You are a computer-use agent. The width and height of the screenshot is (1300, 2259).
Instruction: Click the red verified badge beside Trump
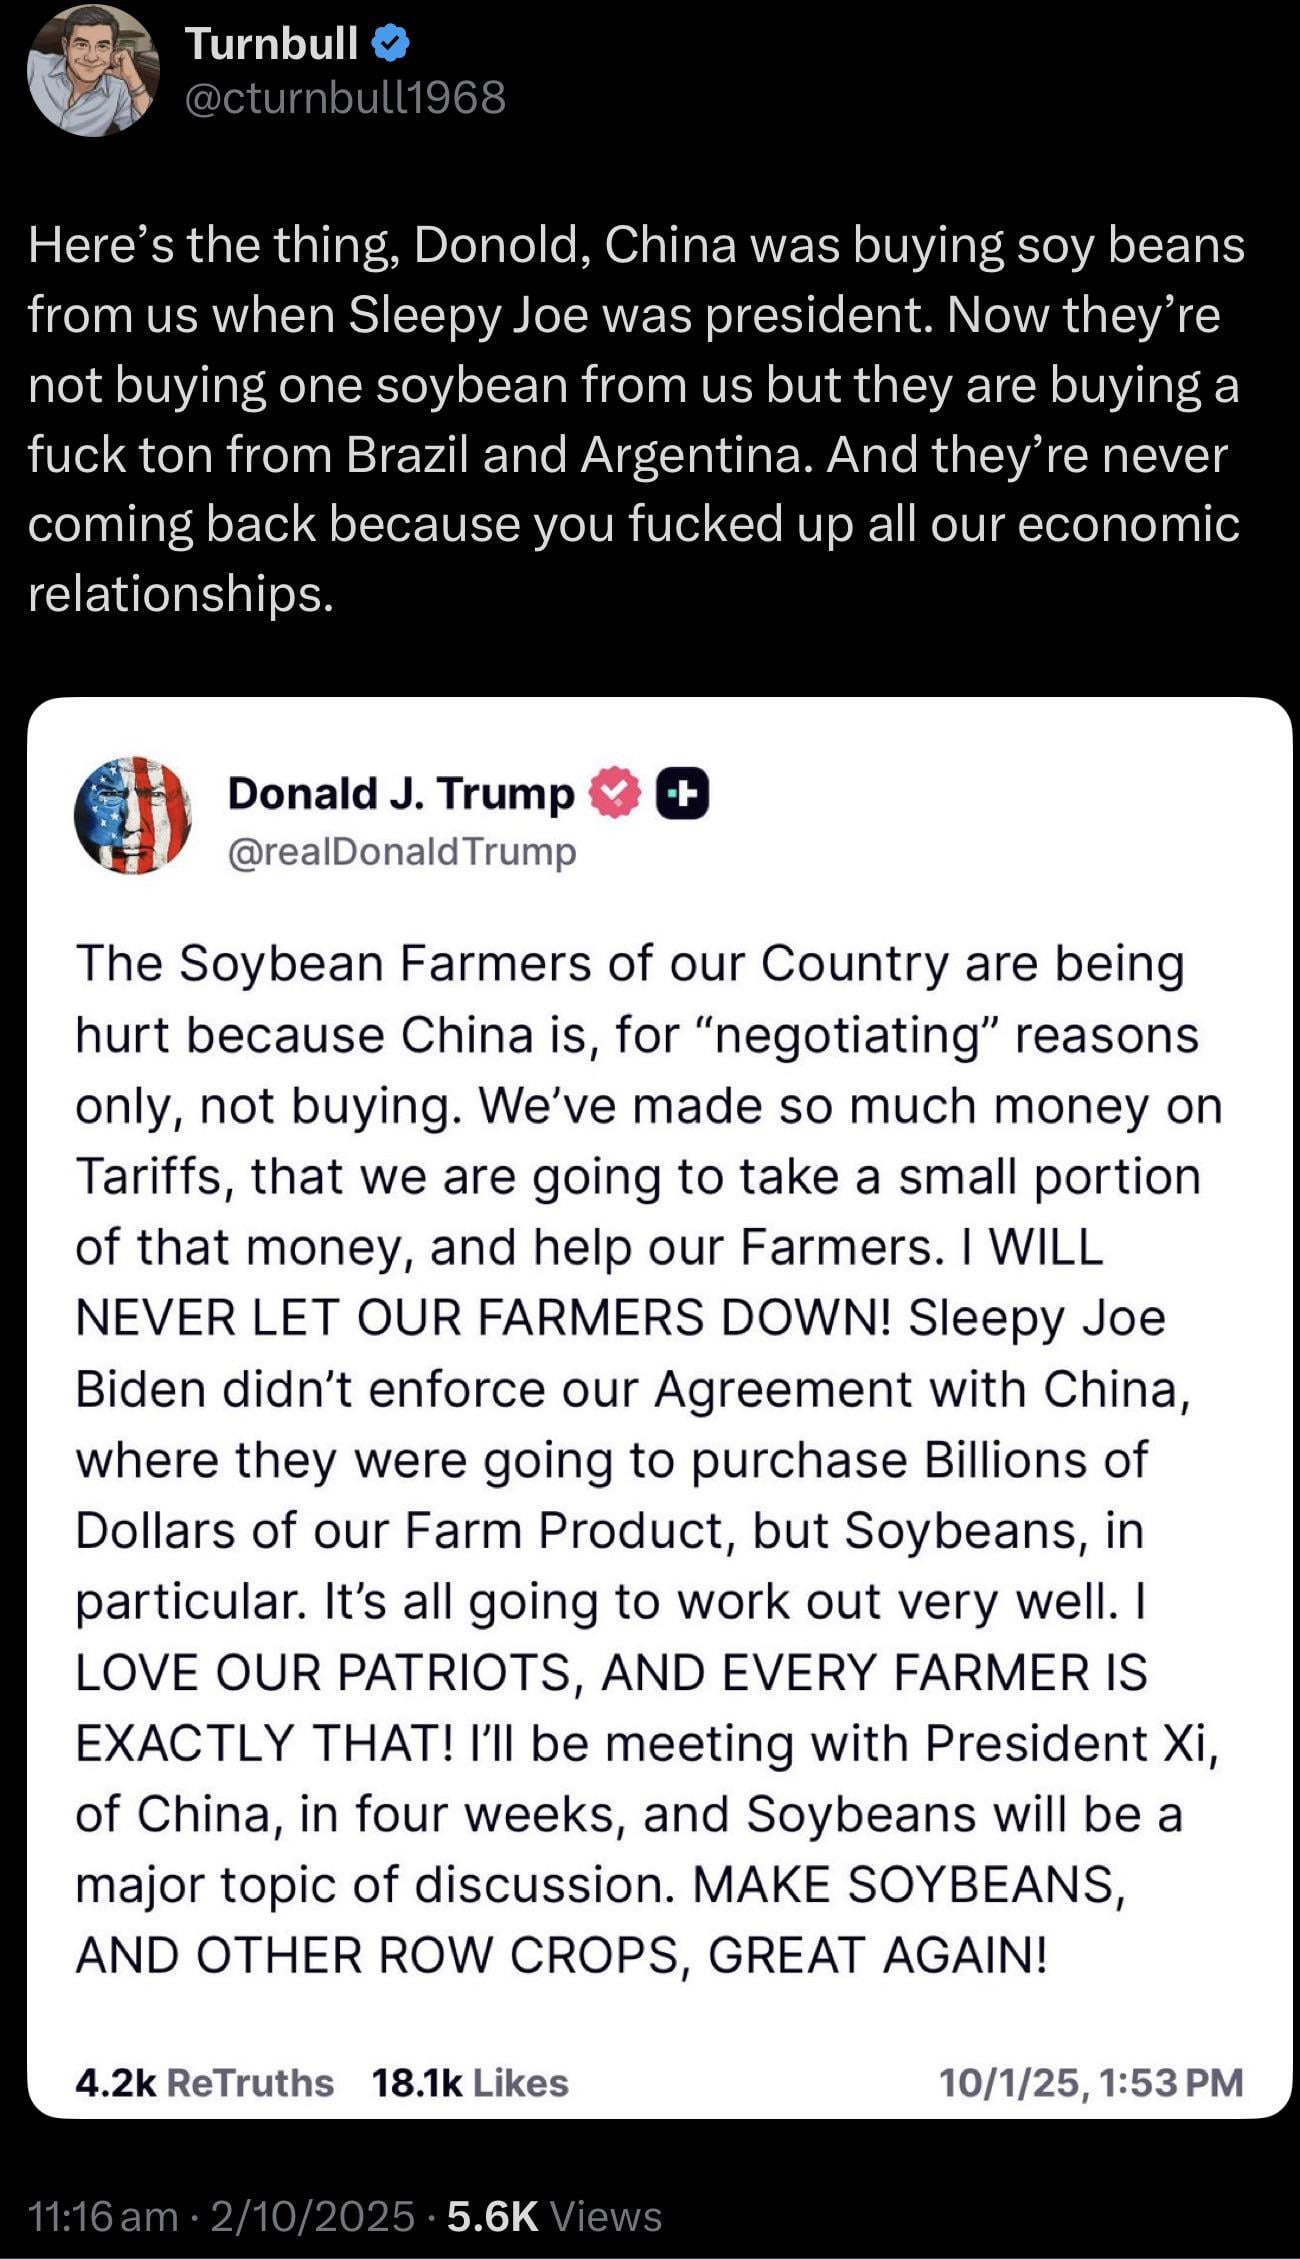coord(614,793)
